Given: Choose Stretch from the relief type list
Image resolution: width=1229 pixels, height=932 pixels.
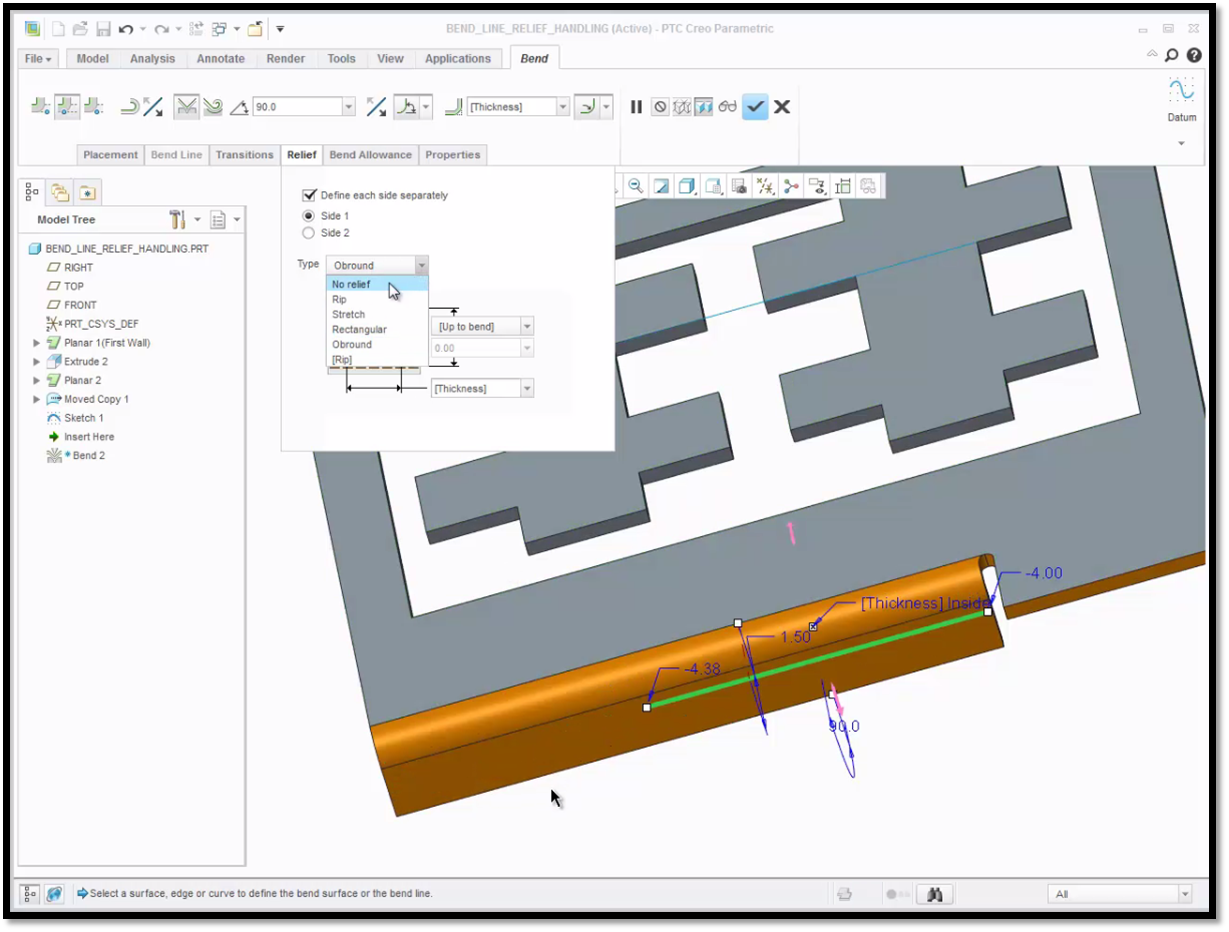Looking at the screenshot, I should tap(377, 314).
